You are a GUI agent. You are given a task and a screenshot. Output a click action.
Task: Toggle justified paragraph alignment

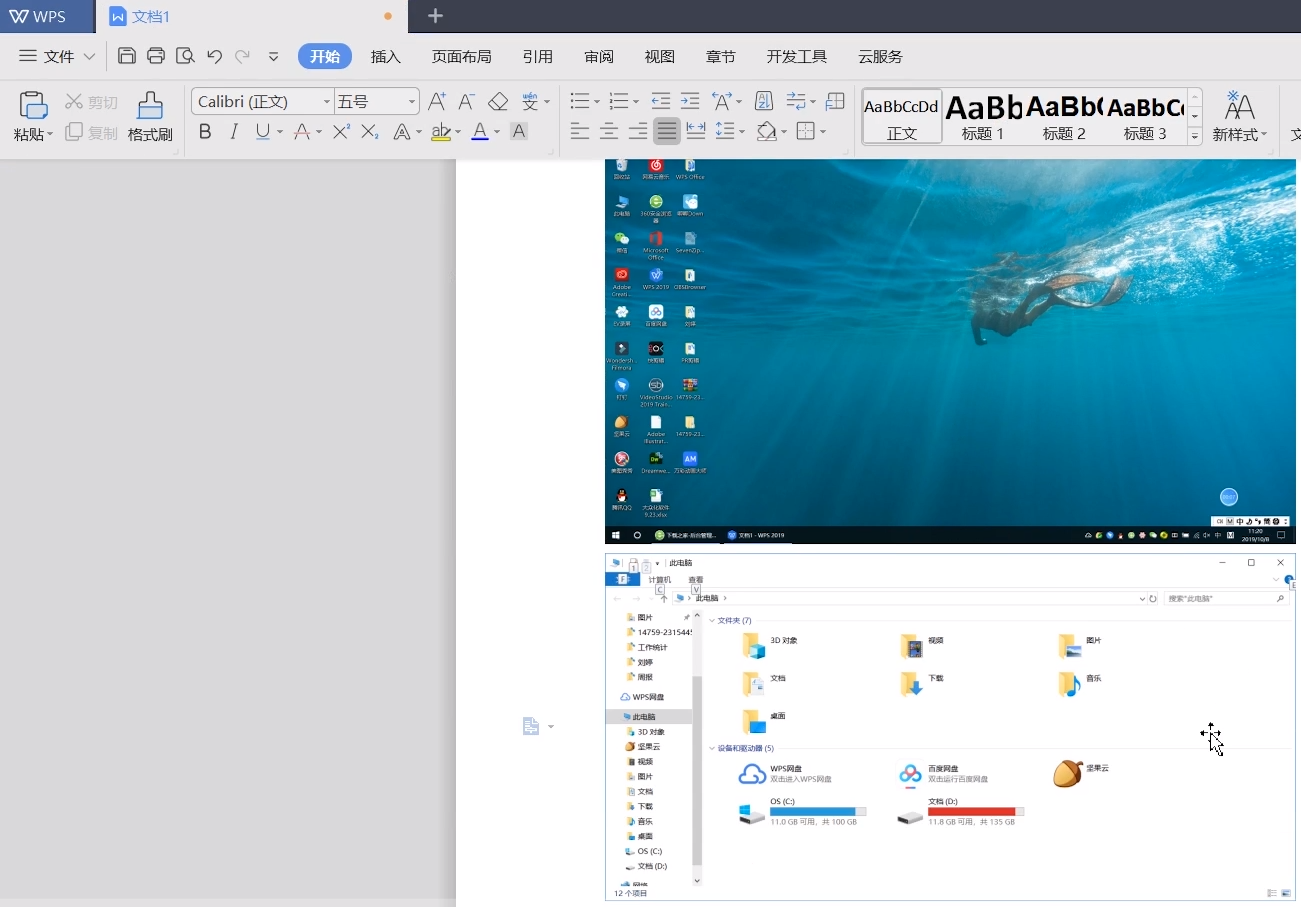pos(667,131)
